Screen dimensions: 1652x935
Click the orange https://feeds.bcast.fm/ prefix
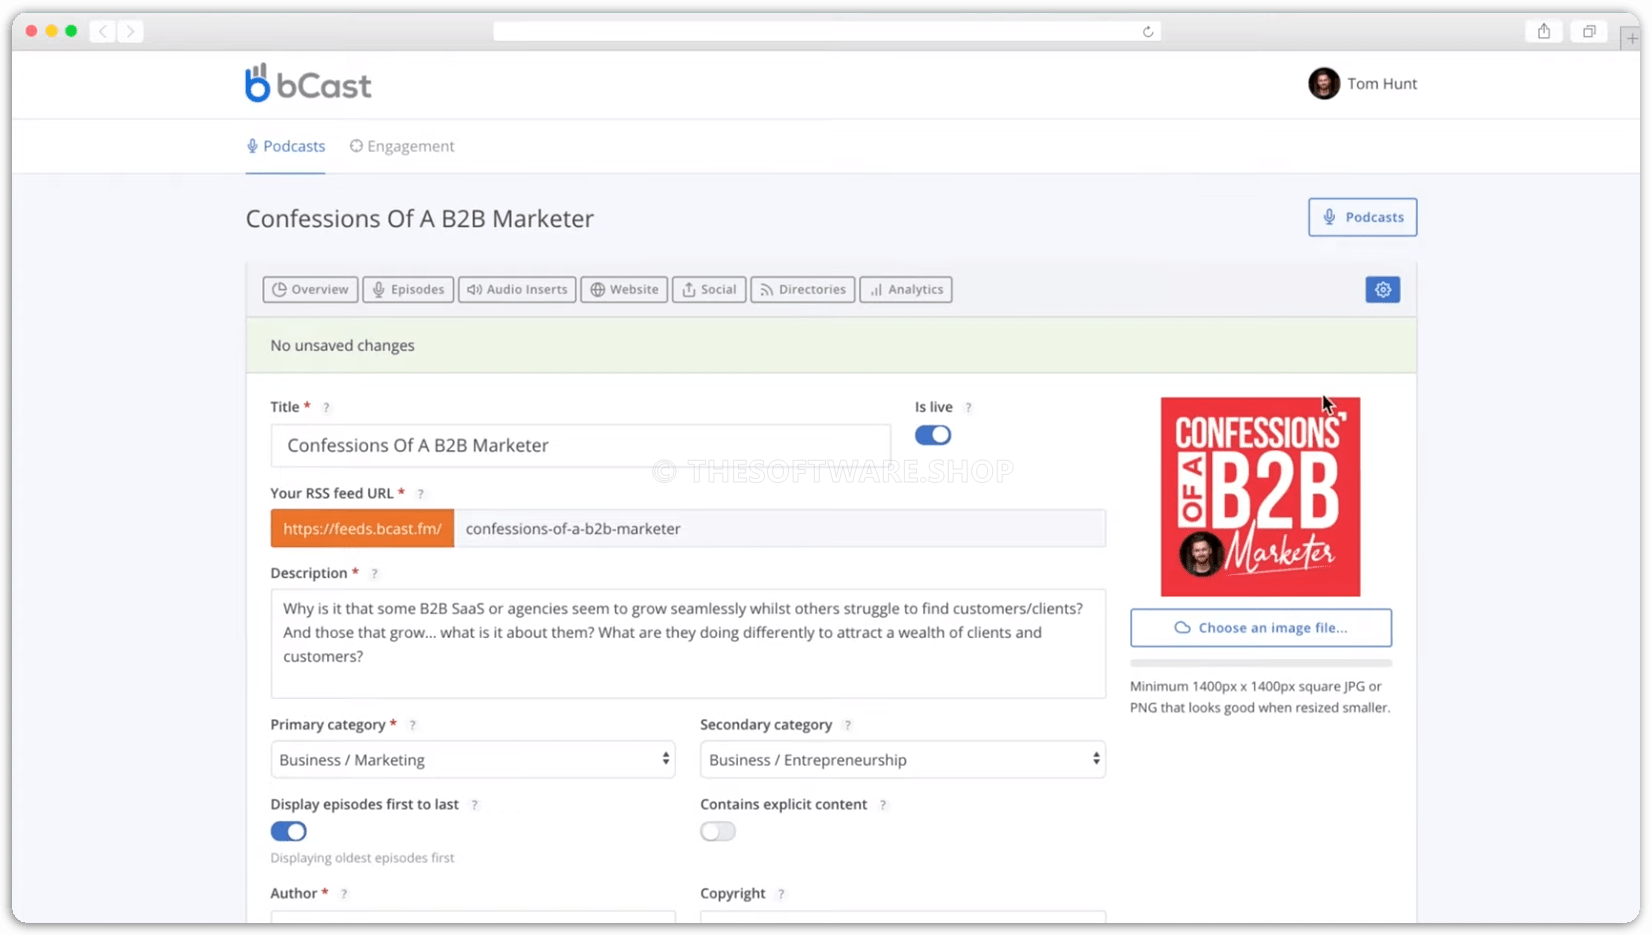362,529
